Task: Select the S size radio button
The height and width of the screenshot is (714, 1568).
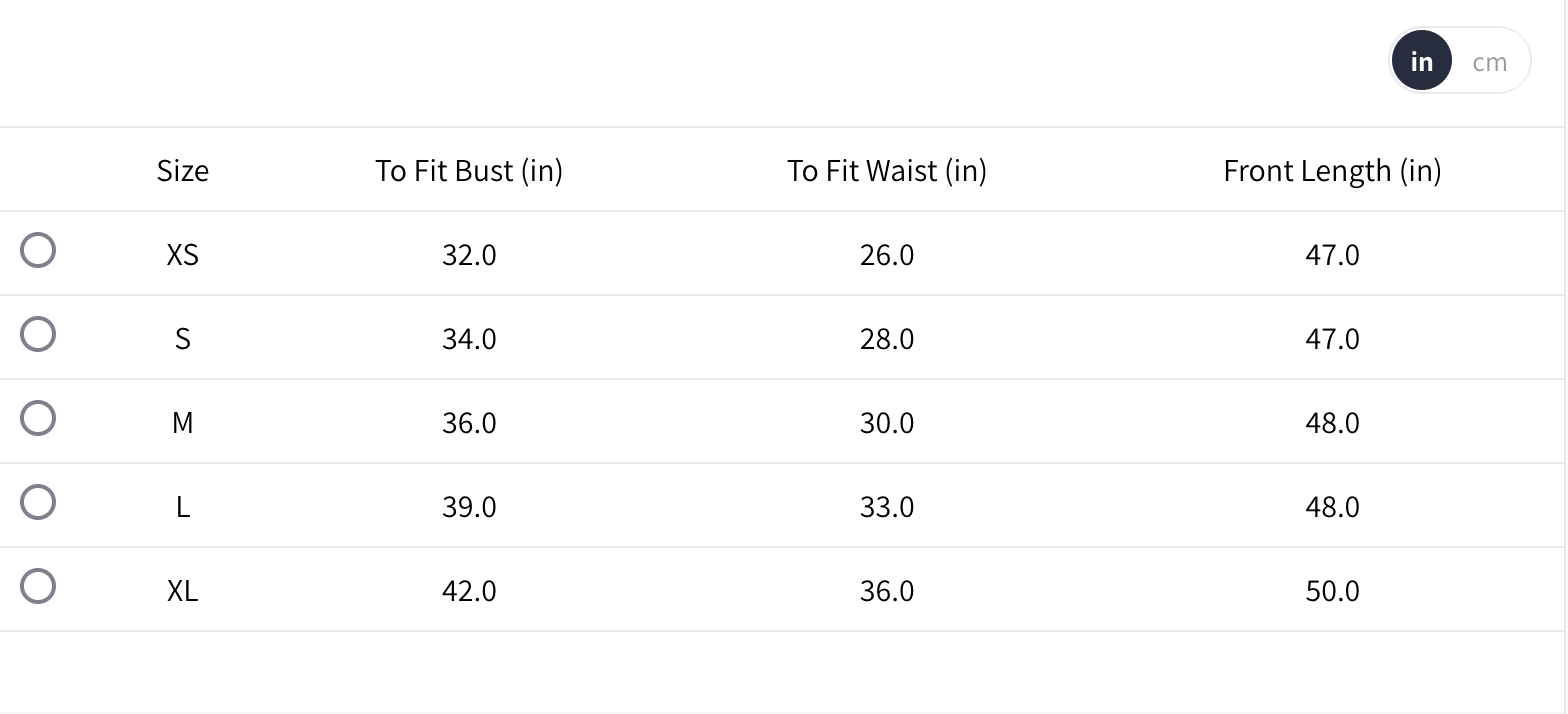Action: (38, 334)
